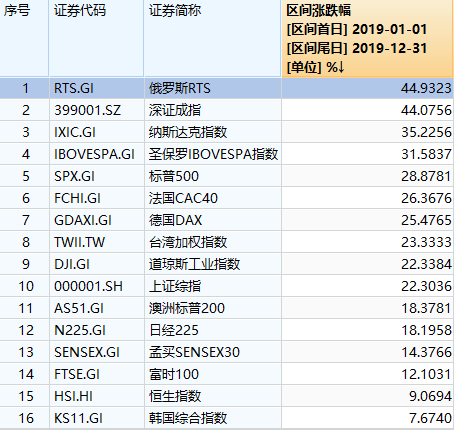Select the TWII.TW code cell
Viewport: 457px width, 435px height.
[x=97, y=242]
